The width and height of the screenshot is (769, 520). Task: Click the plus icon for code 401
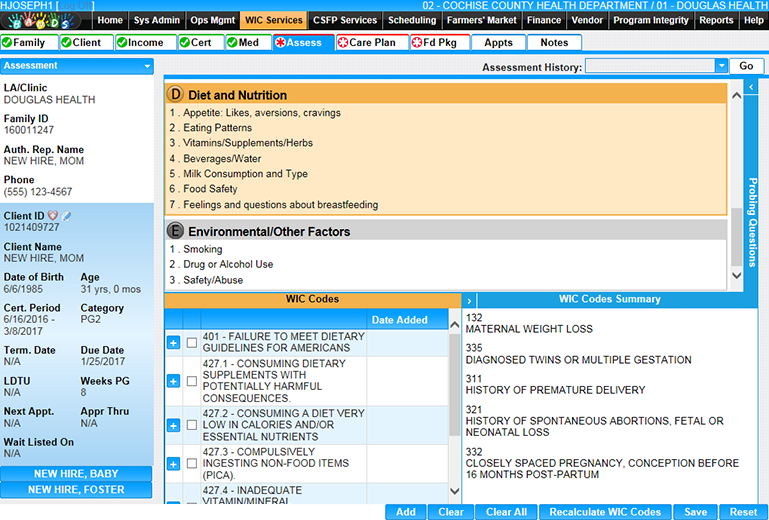point(173,343)
